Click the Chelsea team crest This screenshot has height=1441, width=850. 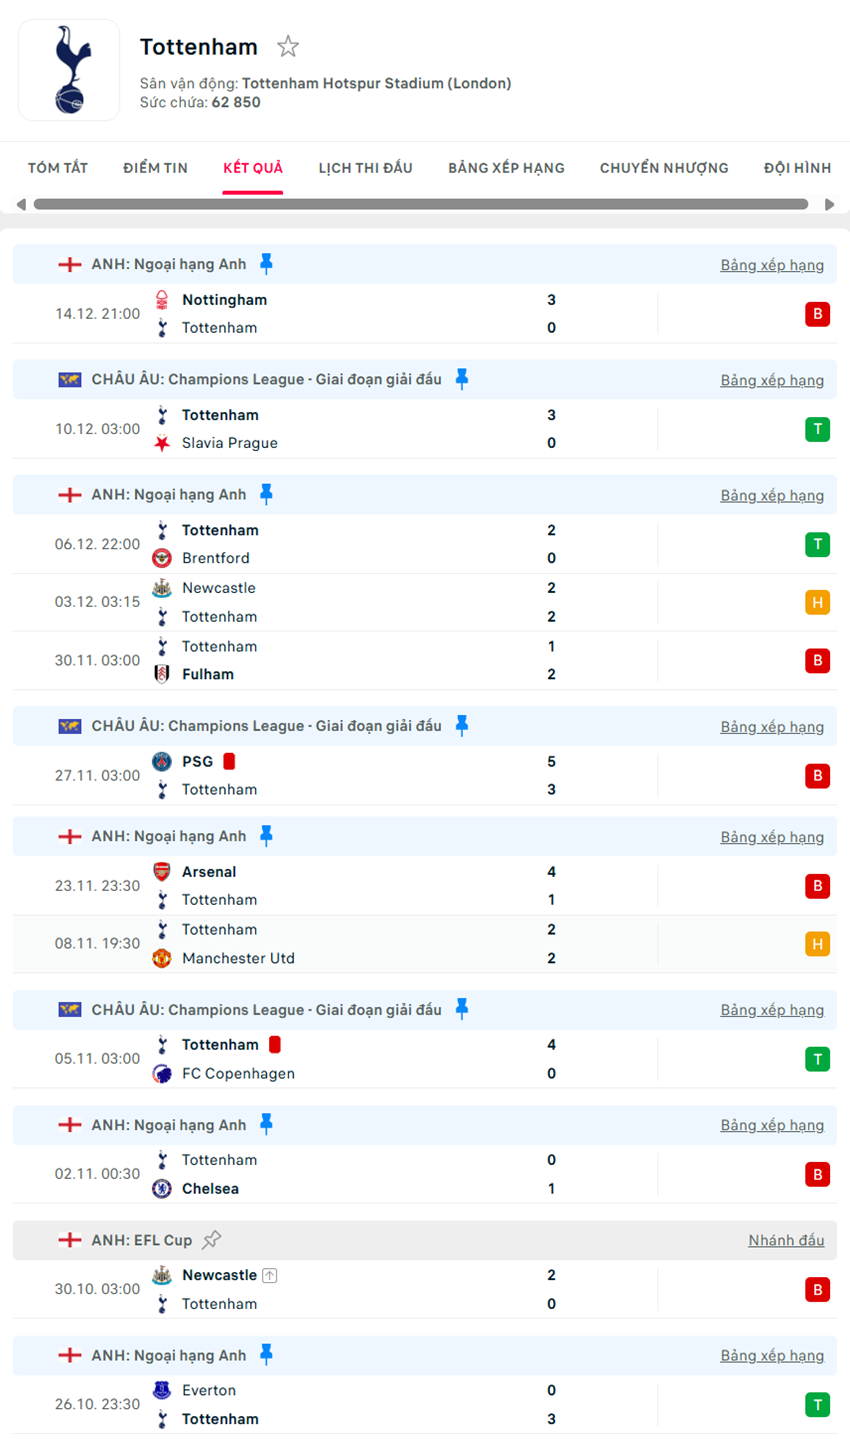point(162,1189)
